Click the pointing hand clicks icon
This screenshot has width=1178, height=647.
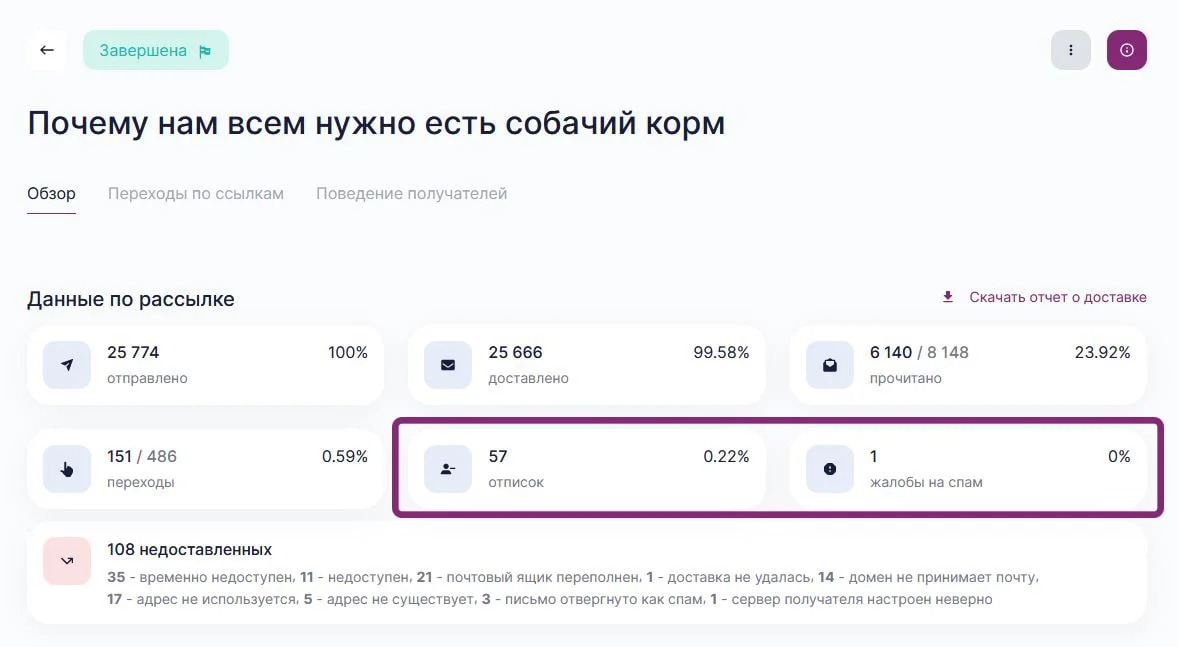point(67,469)
